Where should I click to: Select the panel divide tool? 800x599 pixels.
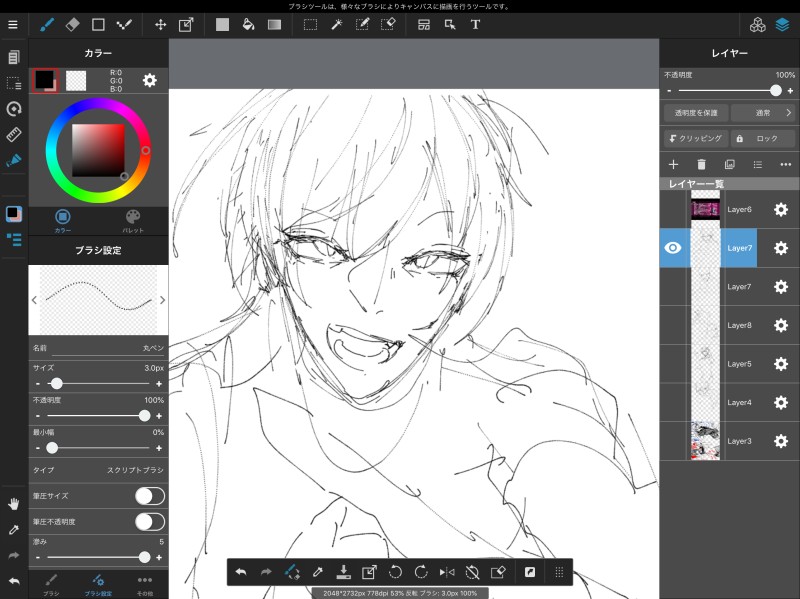[423, 24]
